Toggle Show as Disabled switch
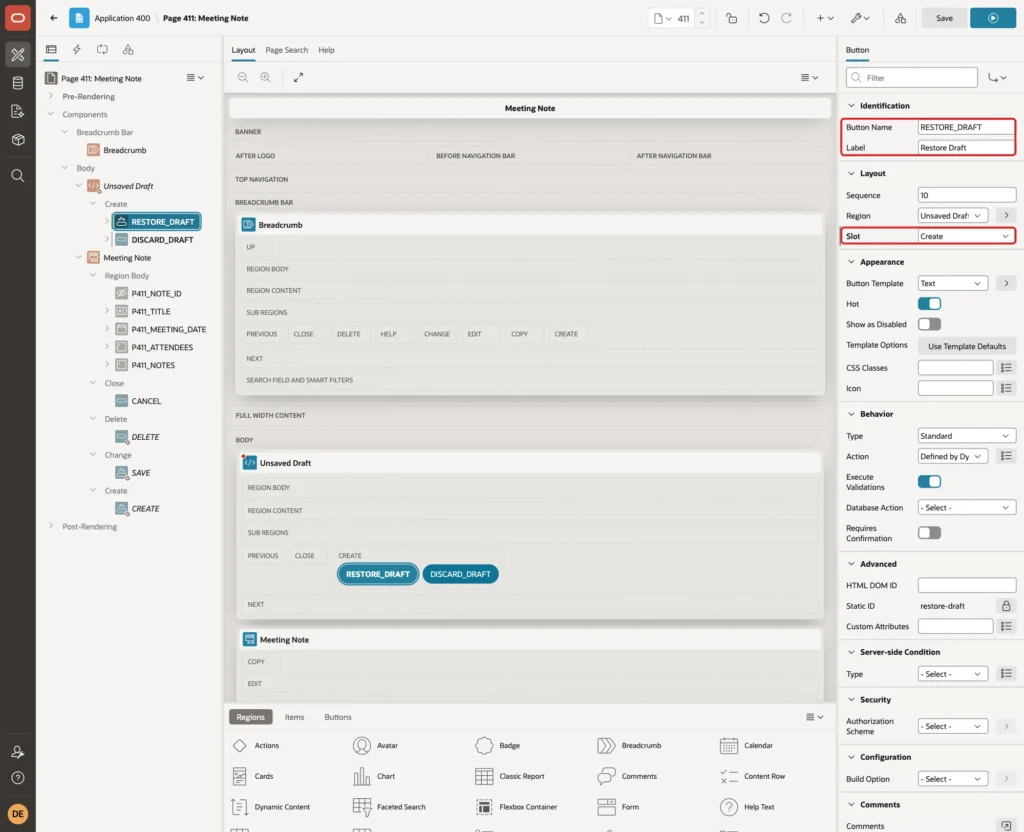 pos(929,324)
